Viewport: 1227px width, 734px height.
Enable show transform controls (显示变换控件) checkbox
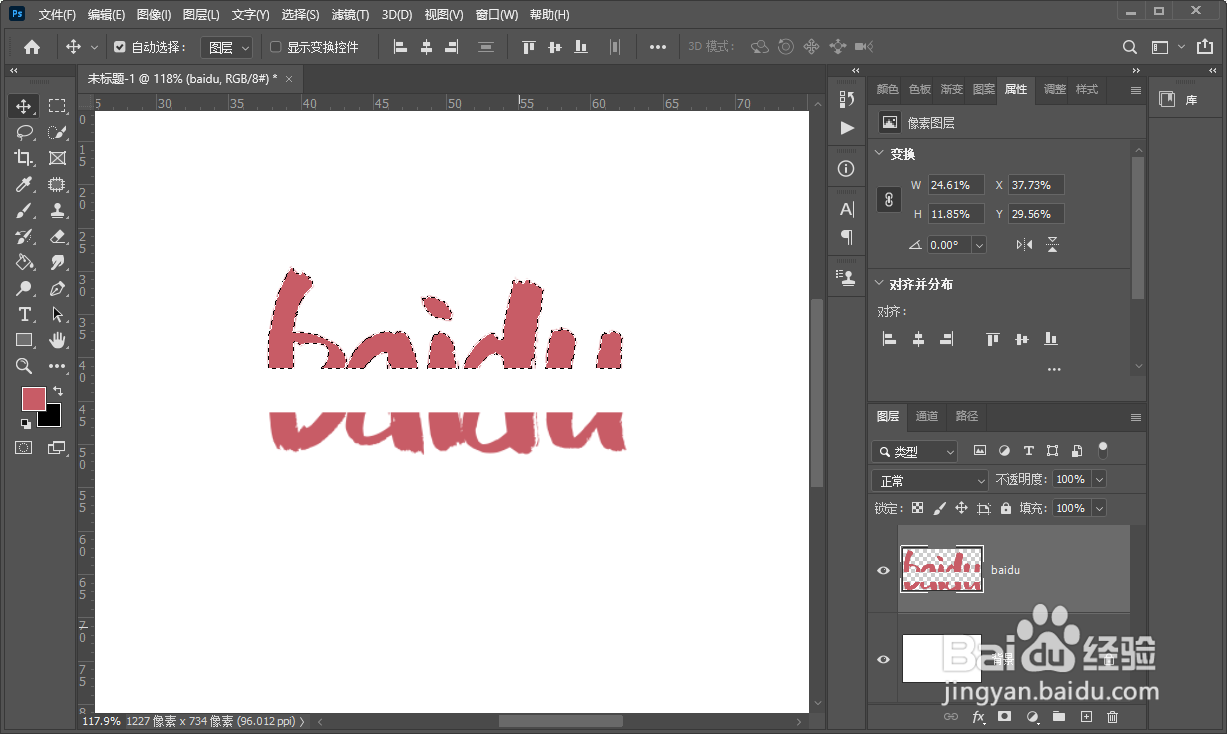[x=276, y=47]
